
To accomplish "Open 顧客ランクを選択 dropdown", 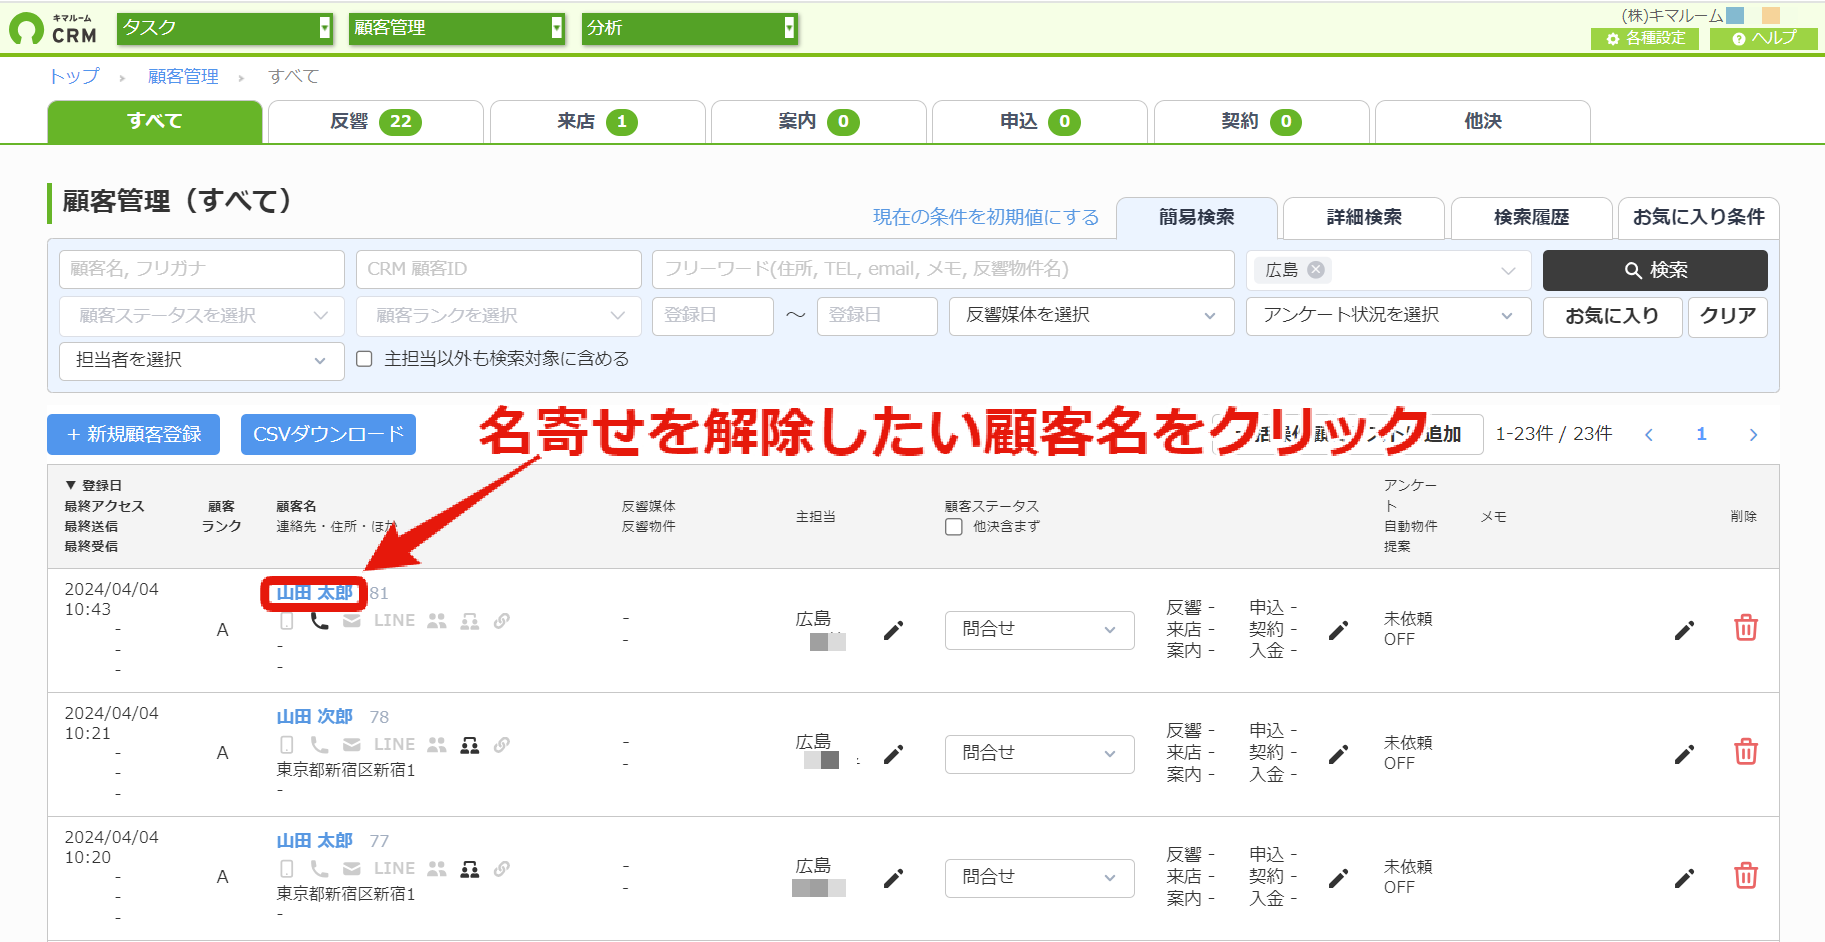I will (x=499, y=316).
